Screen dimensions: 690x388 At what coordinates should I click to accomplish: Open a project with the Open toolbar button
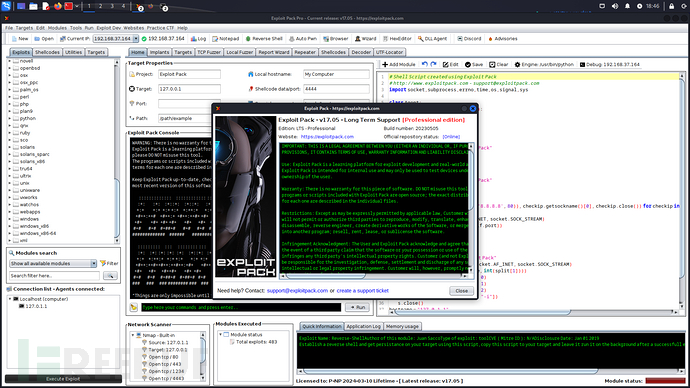44,39
